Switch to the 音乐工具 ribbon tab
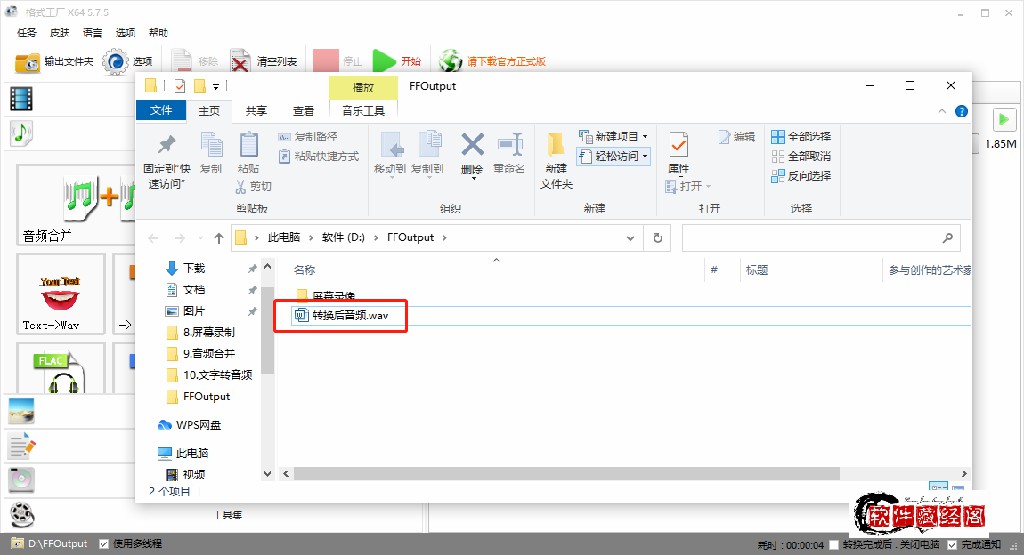This screenshot has width=1024, height=555. [363, 111]
